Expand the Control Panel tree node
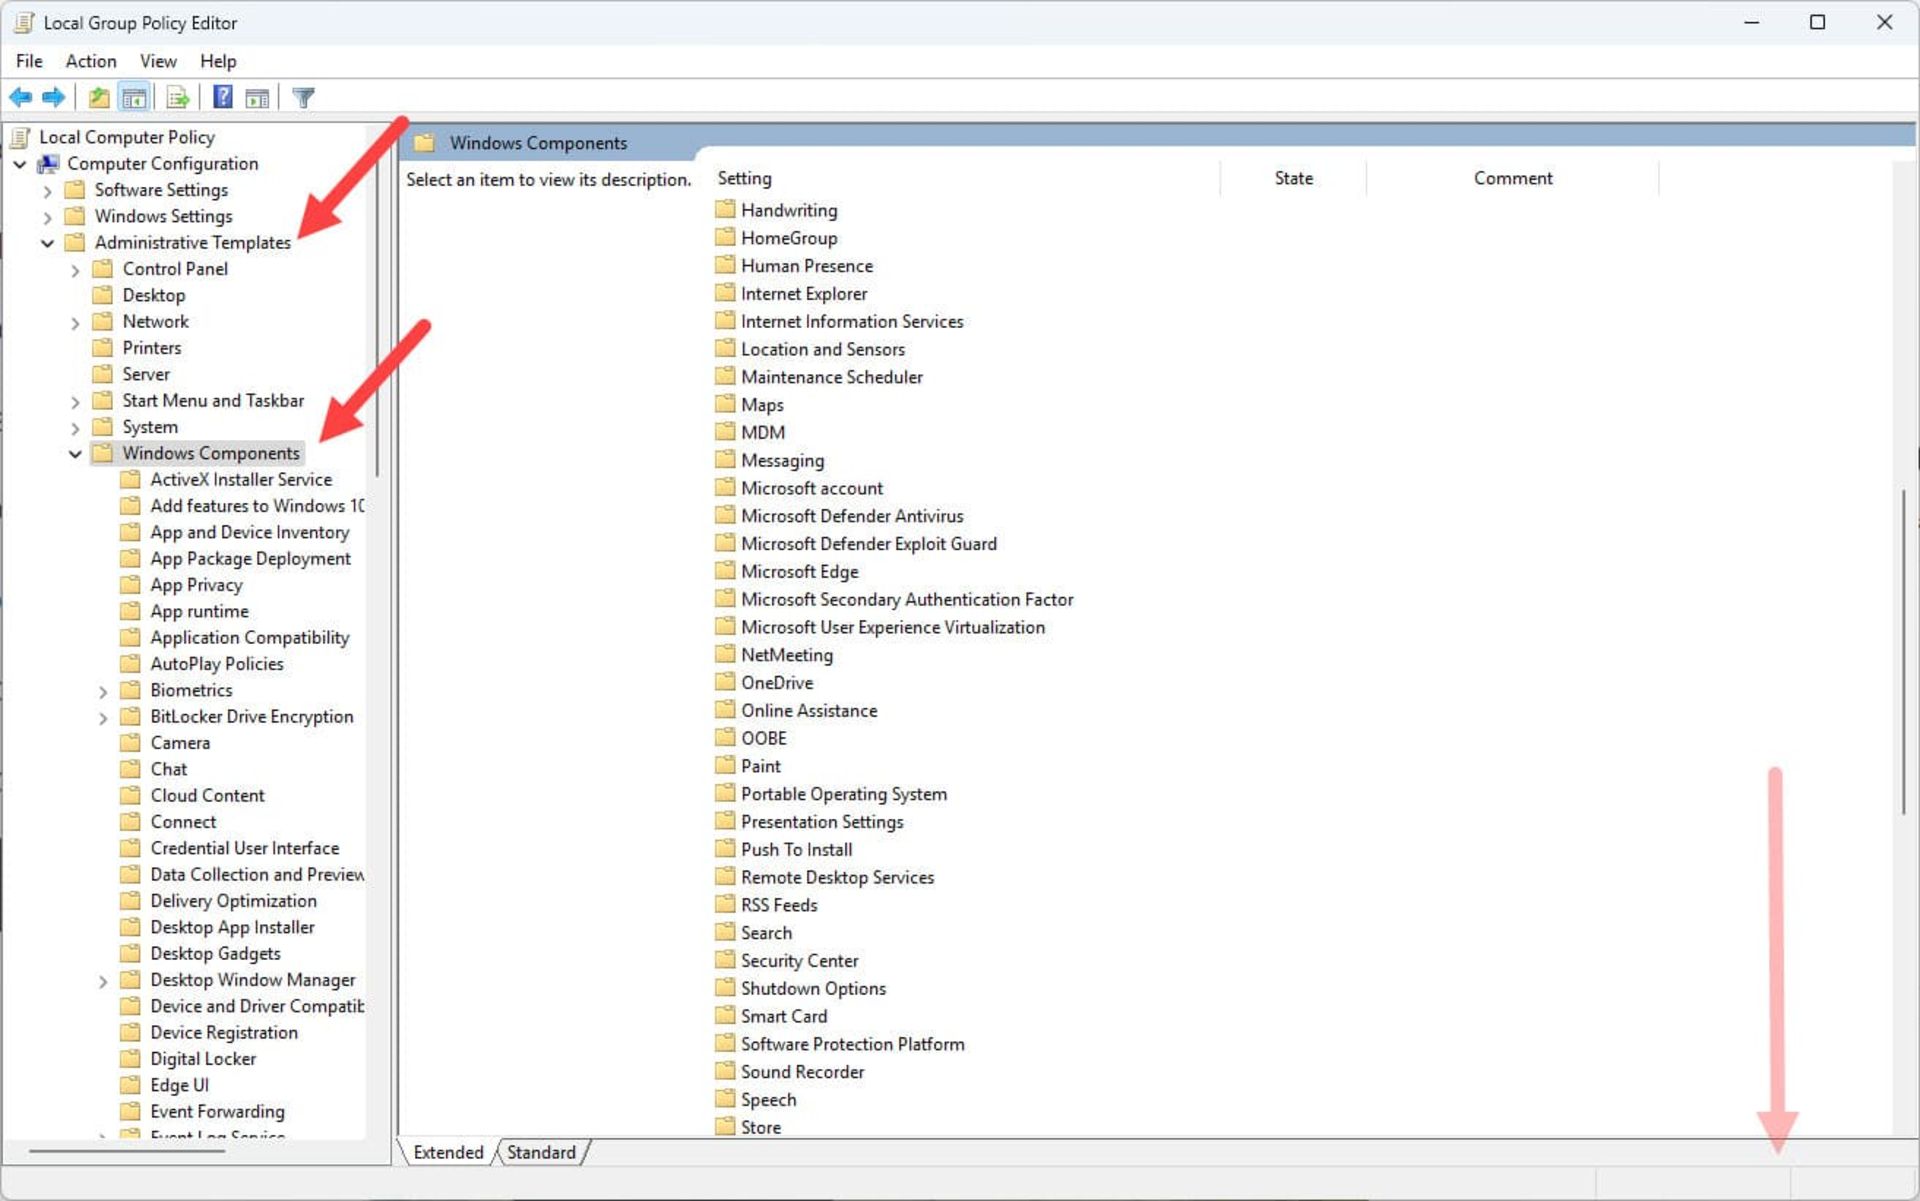The height and width of the screenshot is (1201, 1920). (75, 270)
